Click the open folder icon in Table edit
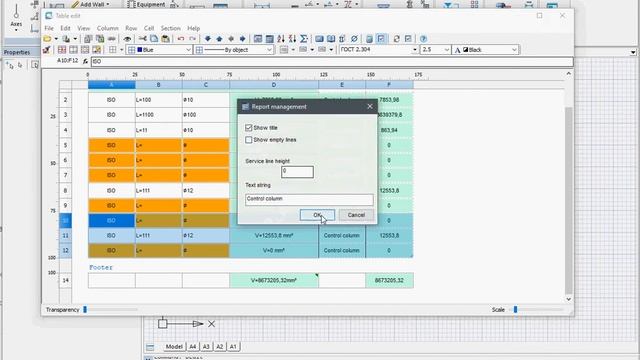The width and height of the screenshot is (640, 360). point(47,39)
